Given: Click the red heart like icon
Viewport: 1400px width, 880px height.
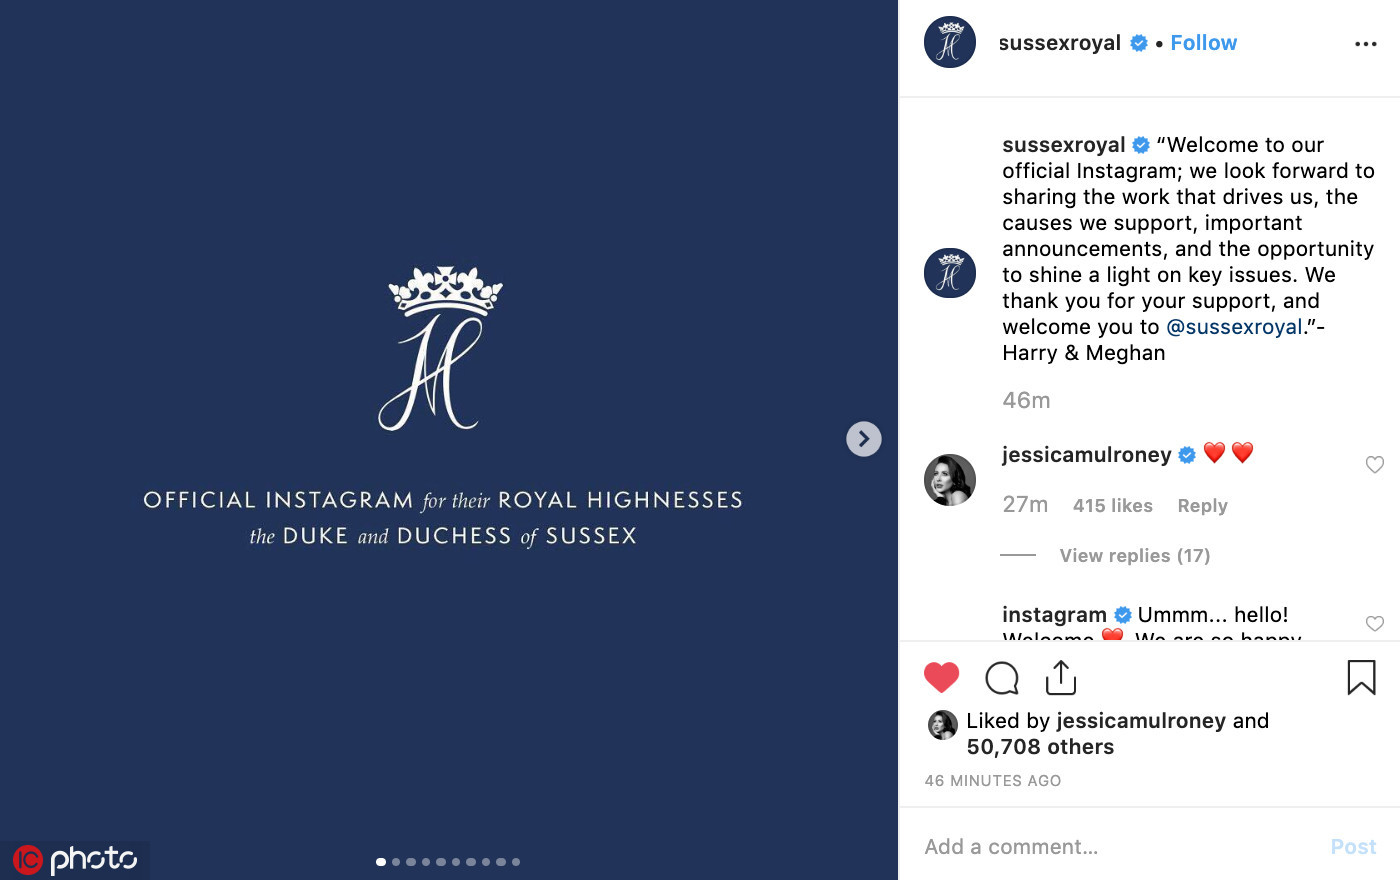Looking at the screenshot, I should (941, 678).
